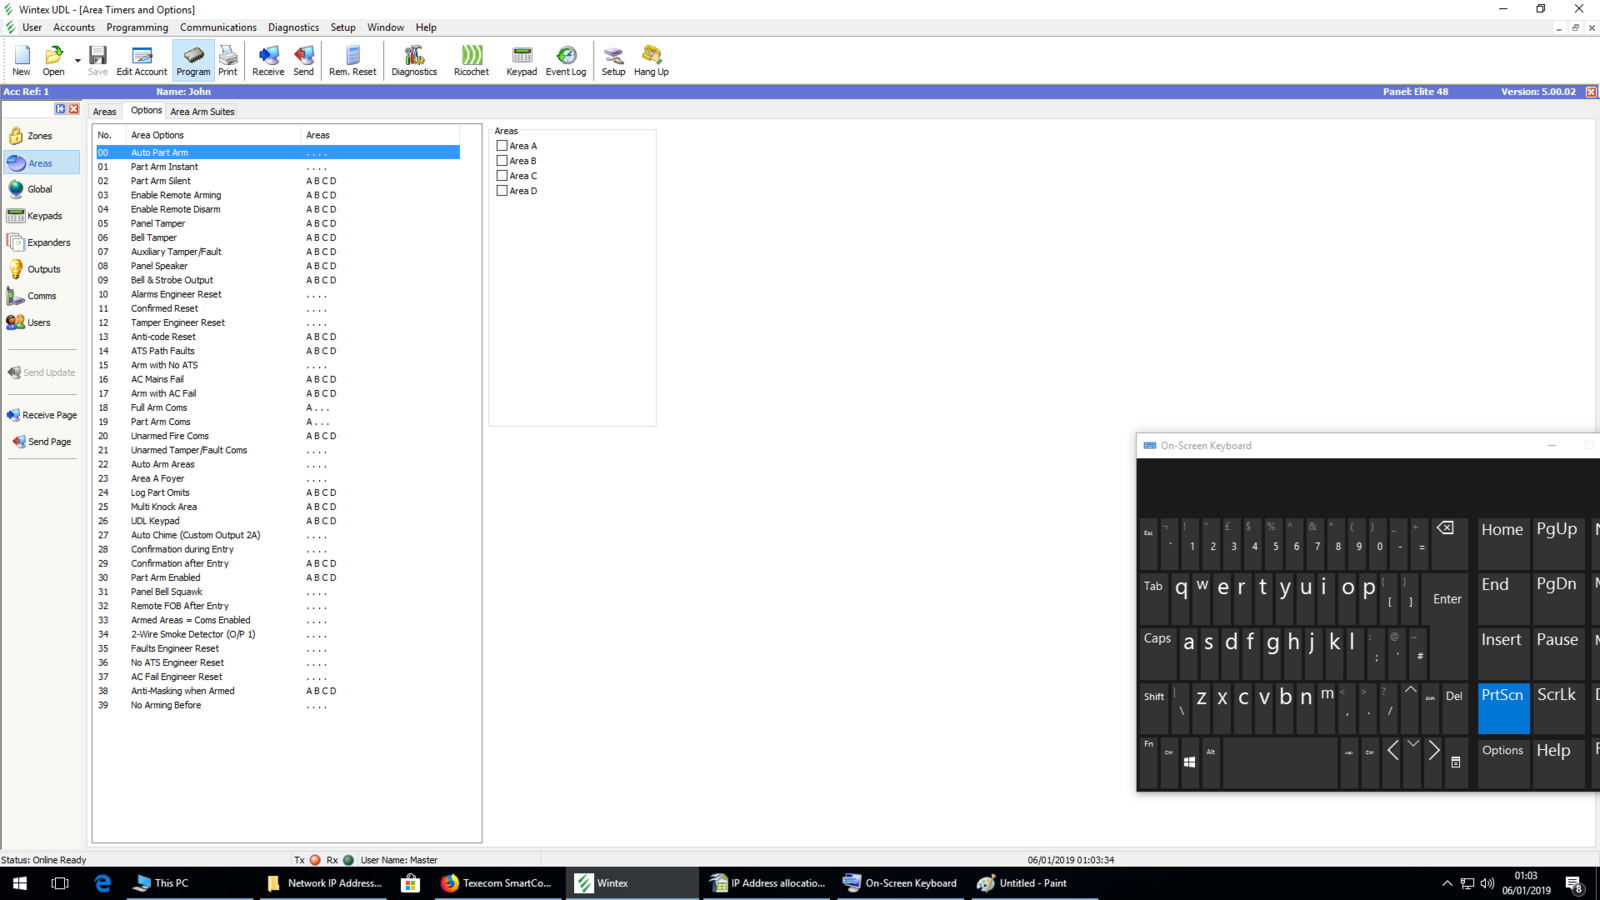Open Microsoft Edge from the taskbar
This screenshot has width=1600, height=900.
click(x=102, y=883)
